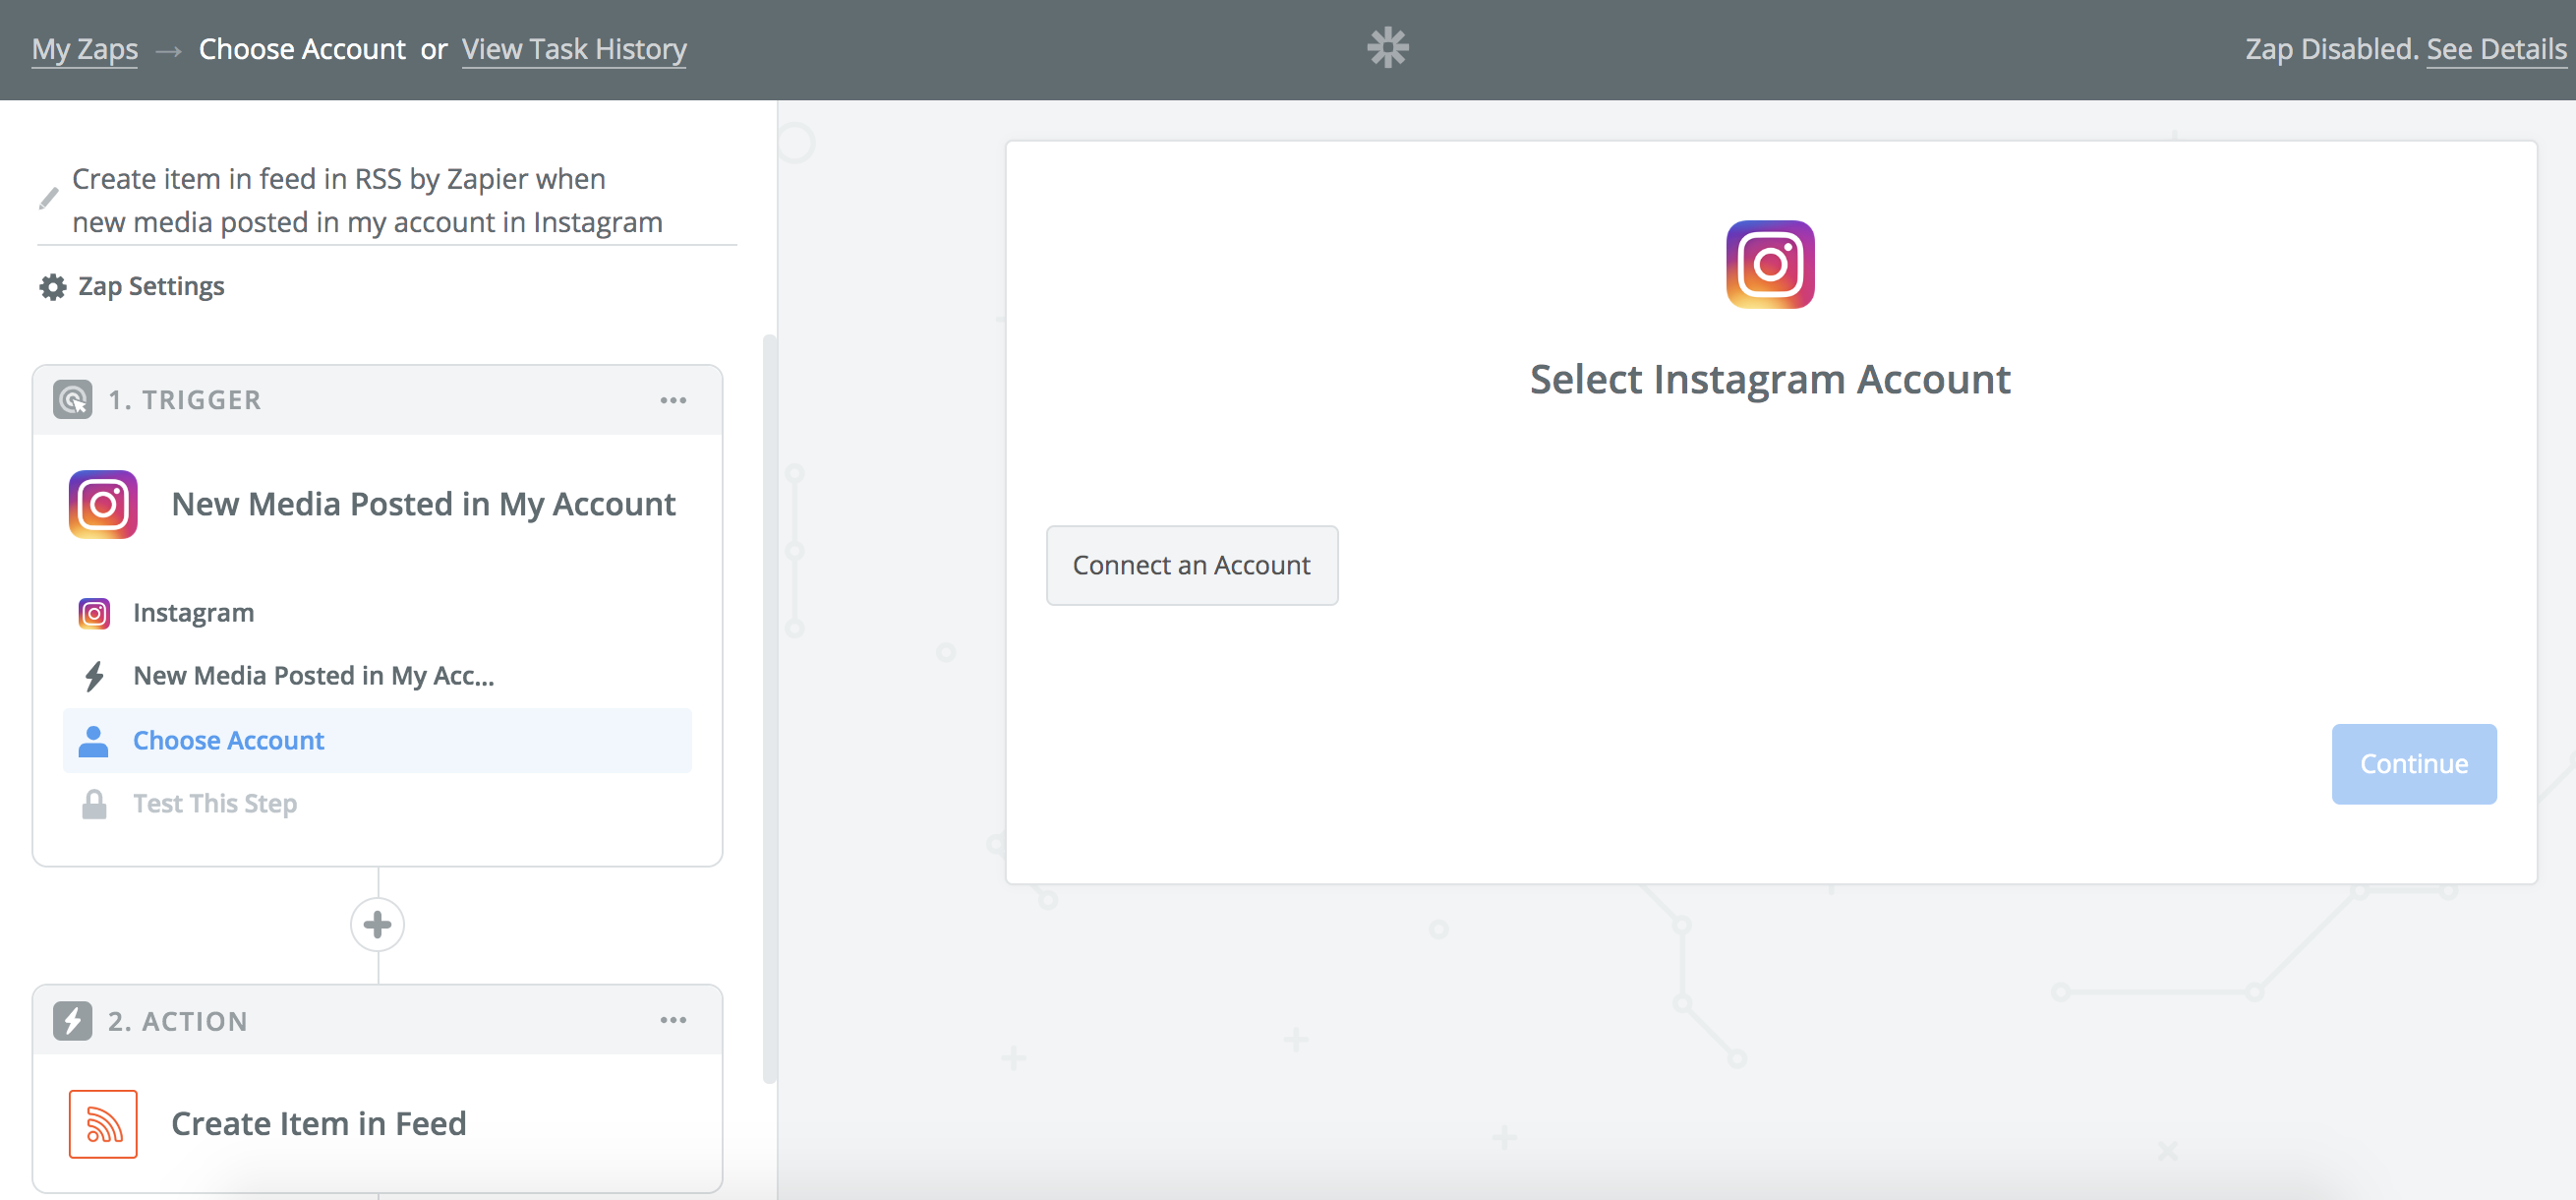Click the Zapier asterisk logo in header
2576x1200 pixels.
click(1387, 48)
